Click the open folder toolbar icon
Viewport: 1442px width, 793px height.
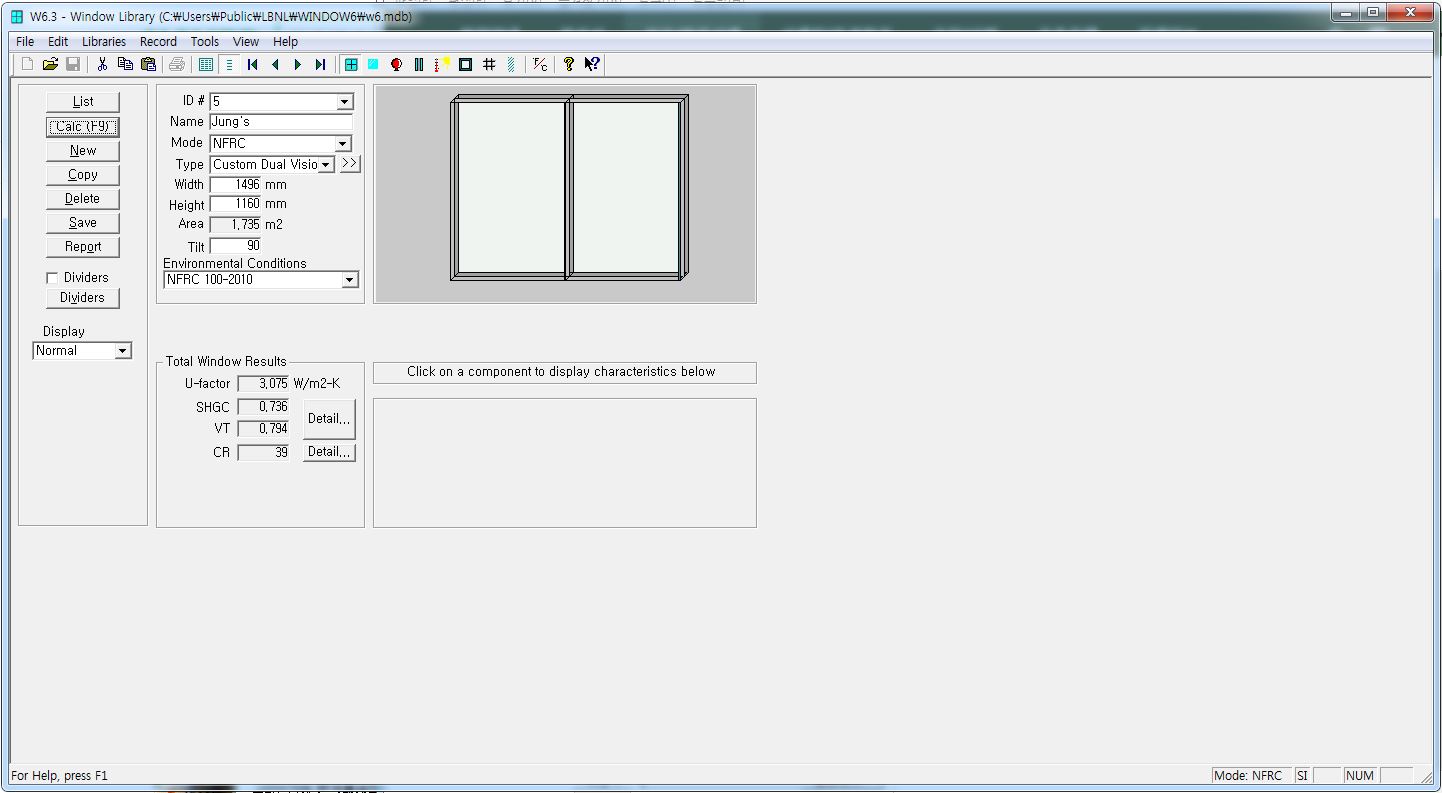(50, 65)
